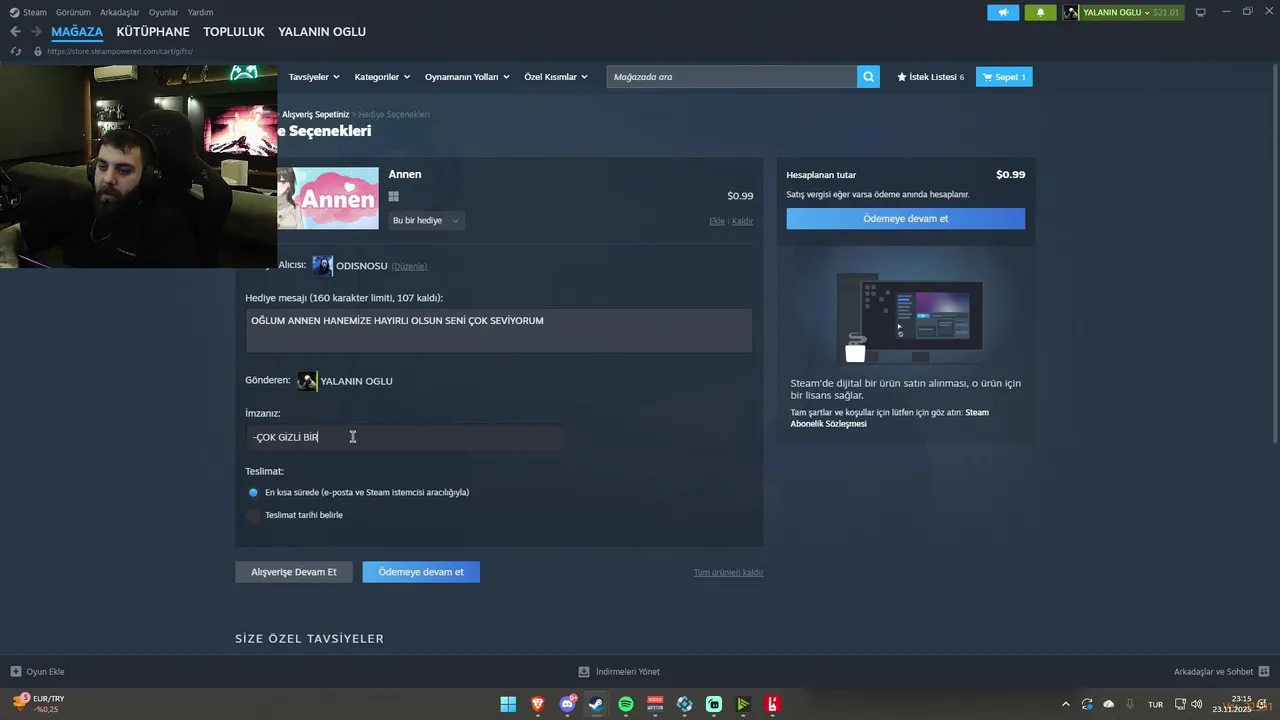This screenshot has height=720, width=1280.
Task: Launch Brave browser from taskbar
Action: (x=538, y=704)
